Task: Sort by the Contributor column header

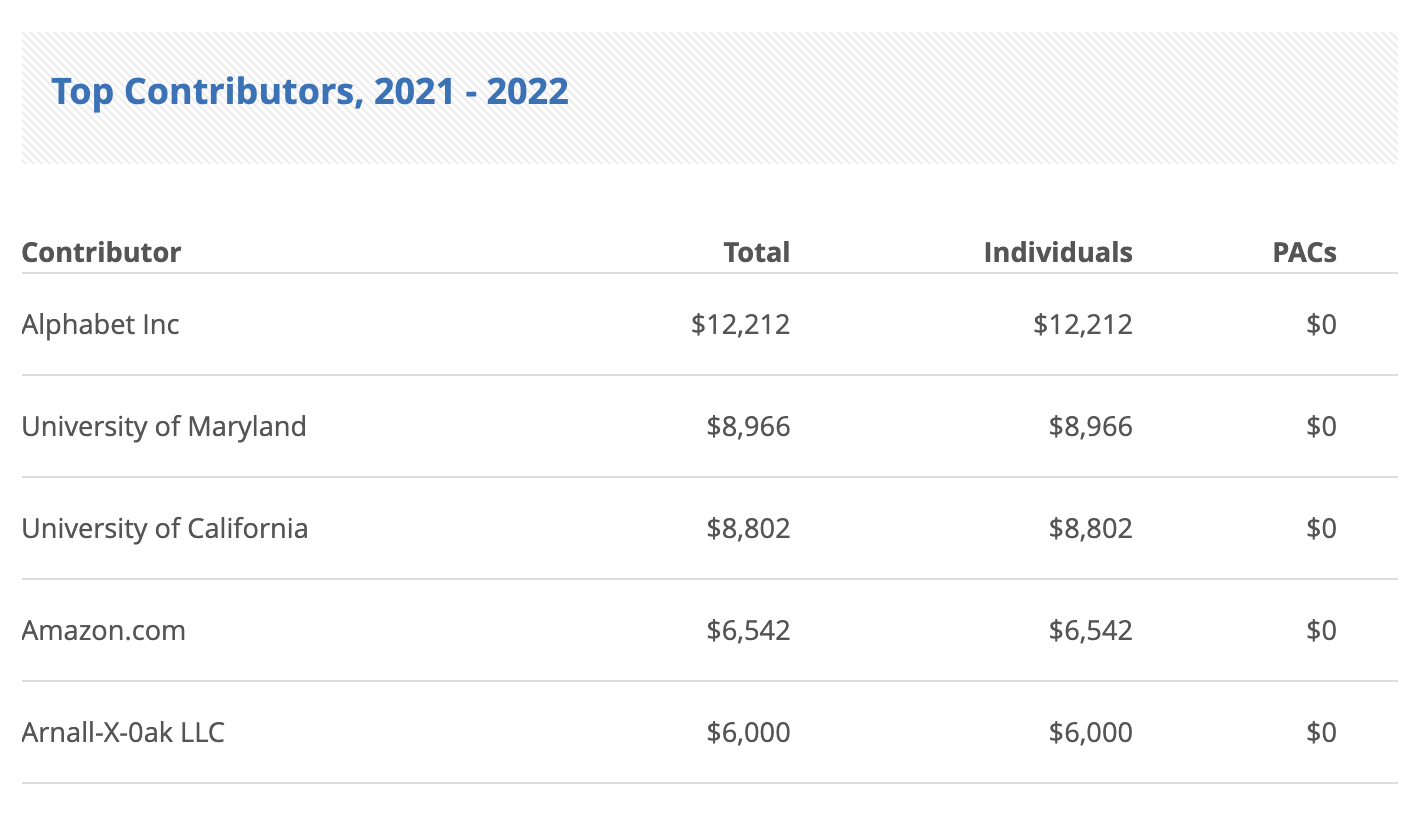Action: click(101, 252)
